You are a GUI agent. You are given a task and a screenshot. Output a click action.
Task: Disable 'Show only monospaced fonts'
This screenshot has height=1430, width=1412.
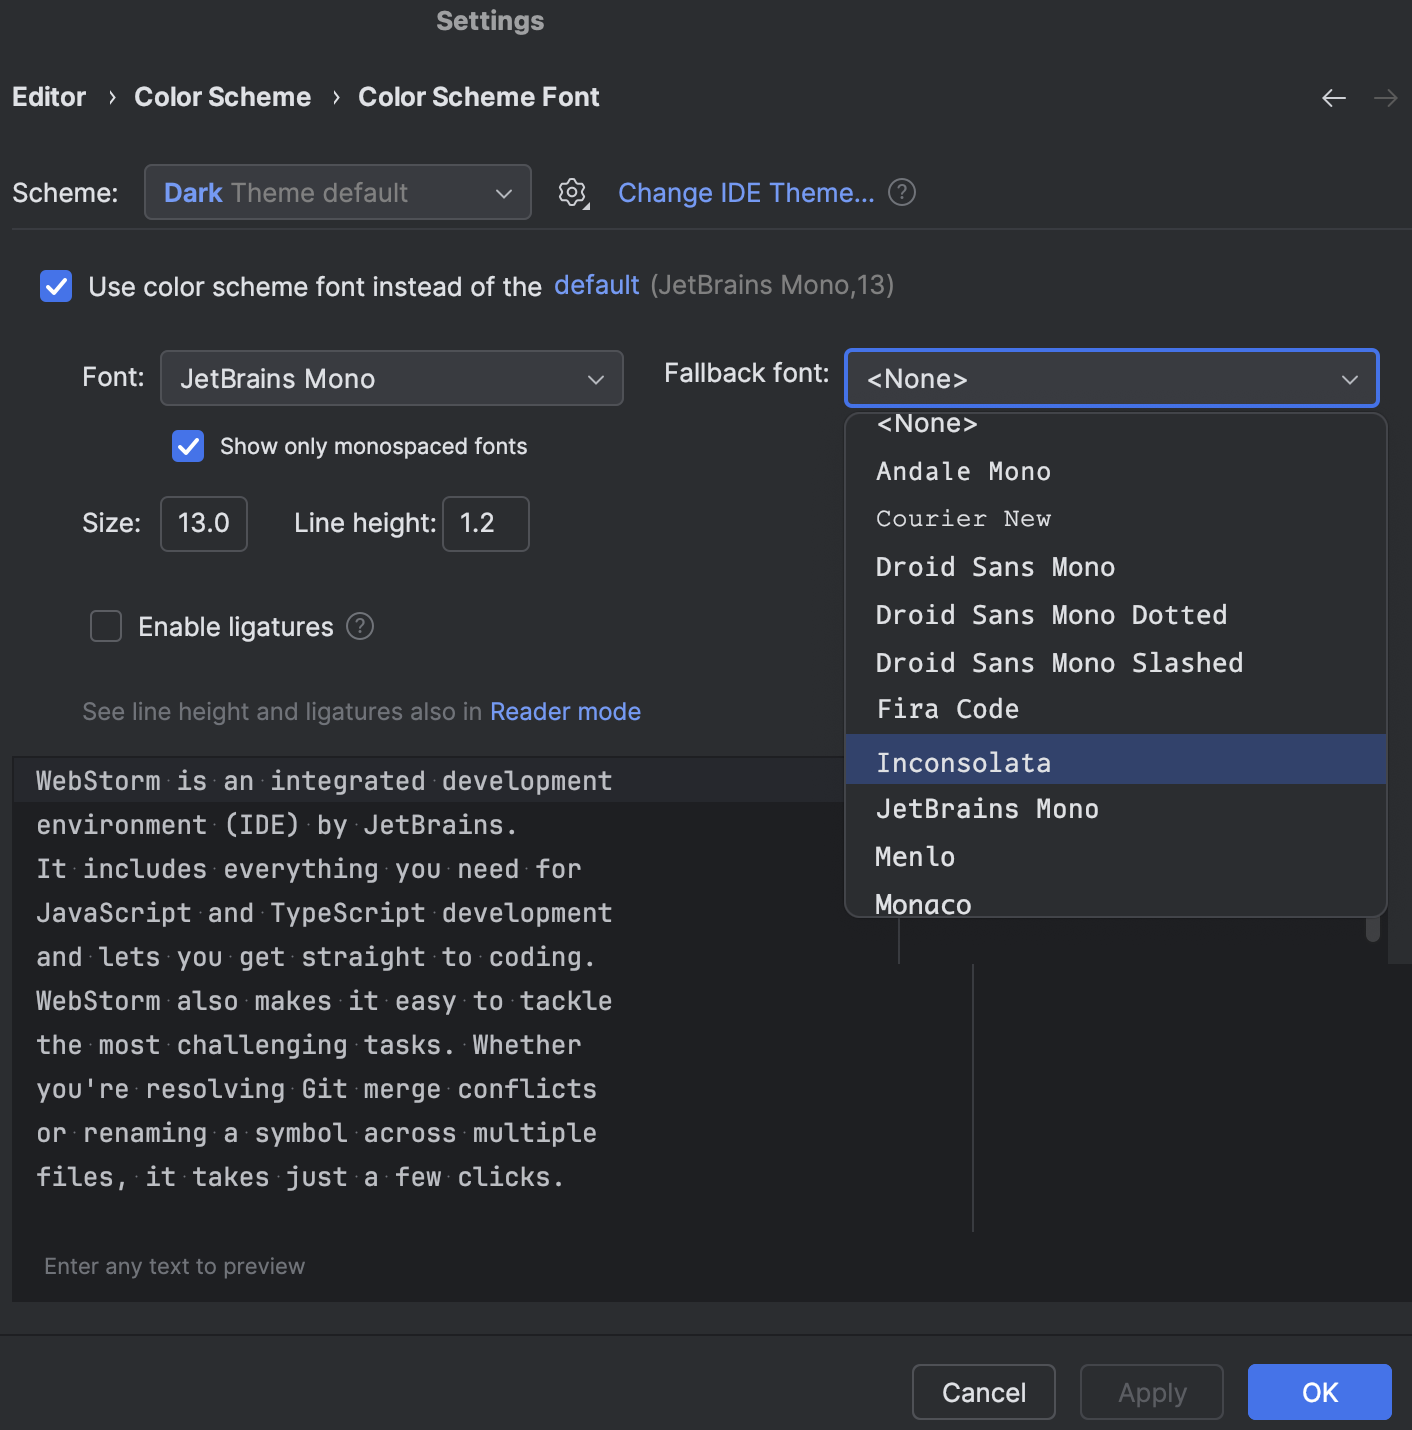point(187,446)
